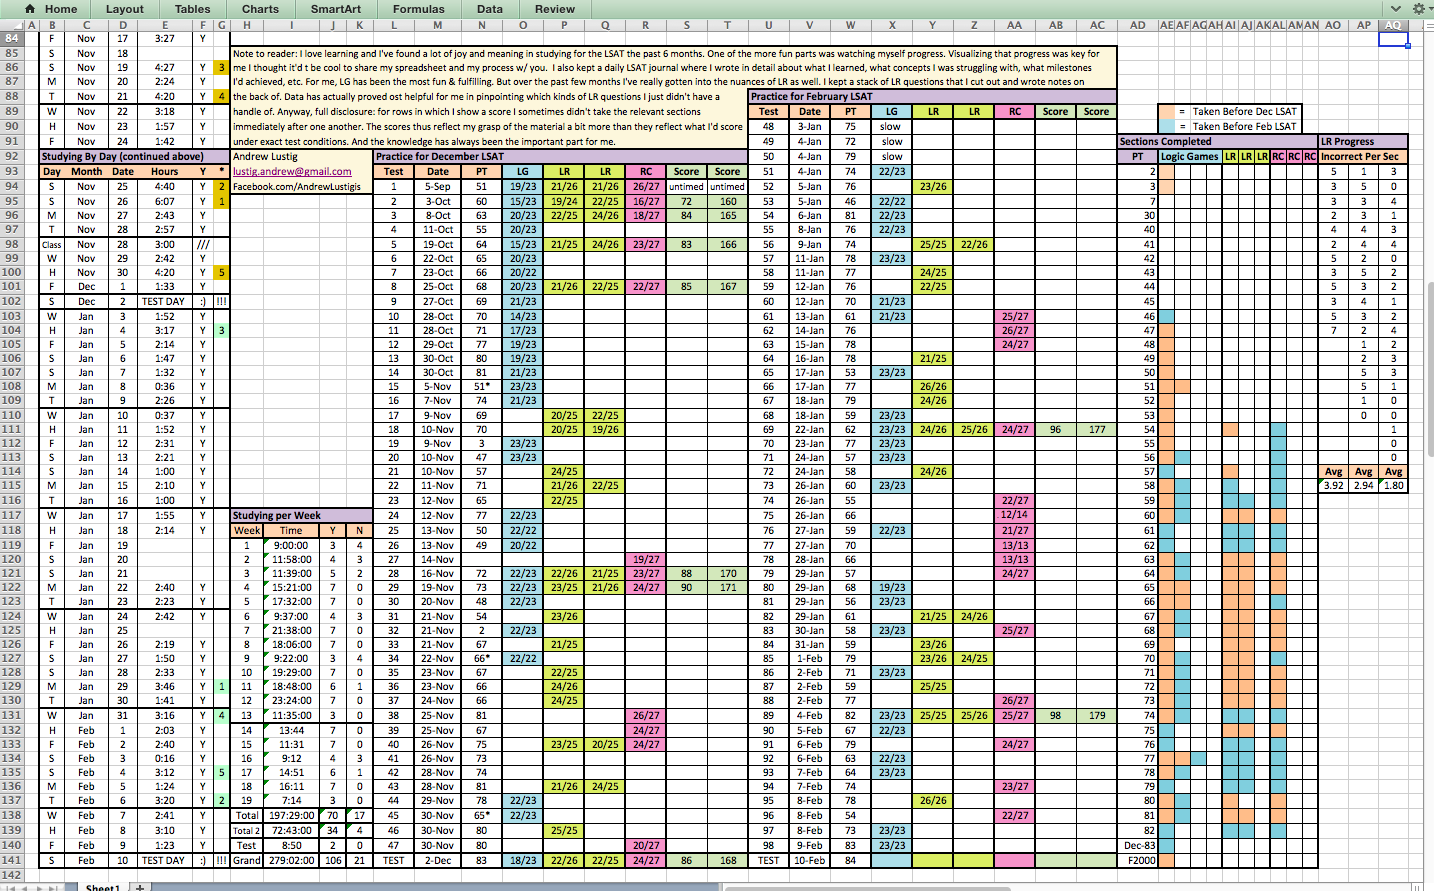
Task: Click the selected cell AQ84
Action: 1393,38
